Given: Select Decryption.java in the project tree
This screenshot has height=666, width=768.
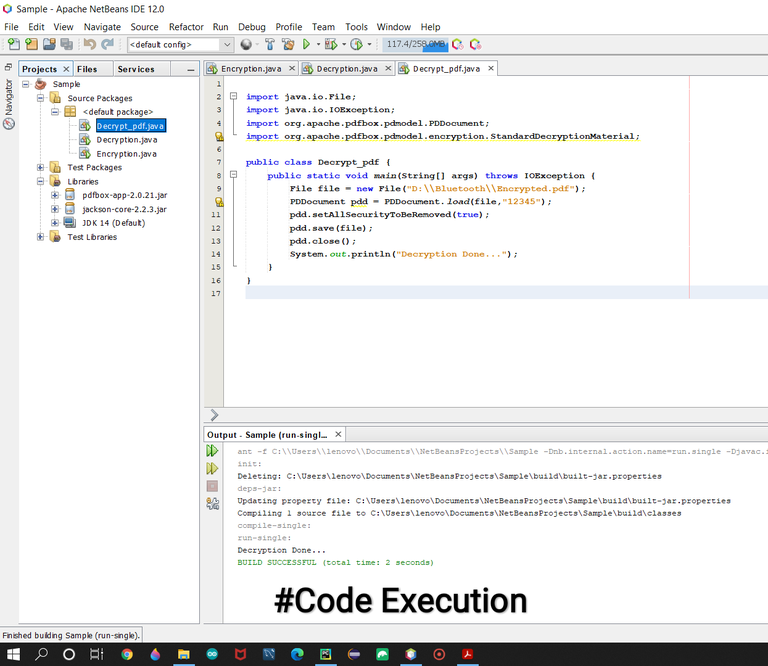Looking at the screenshot, I should tap(126, 140).
